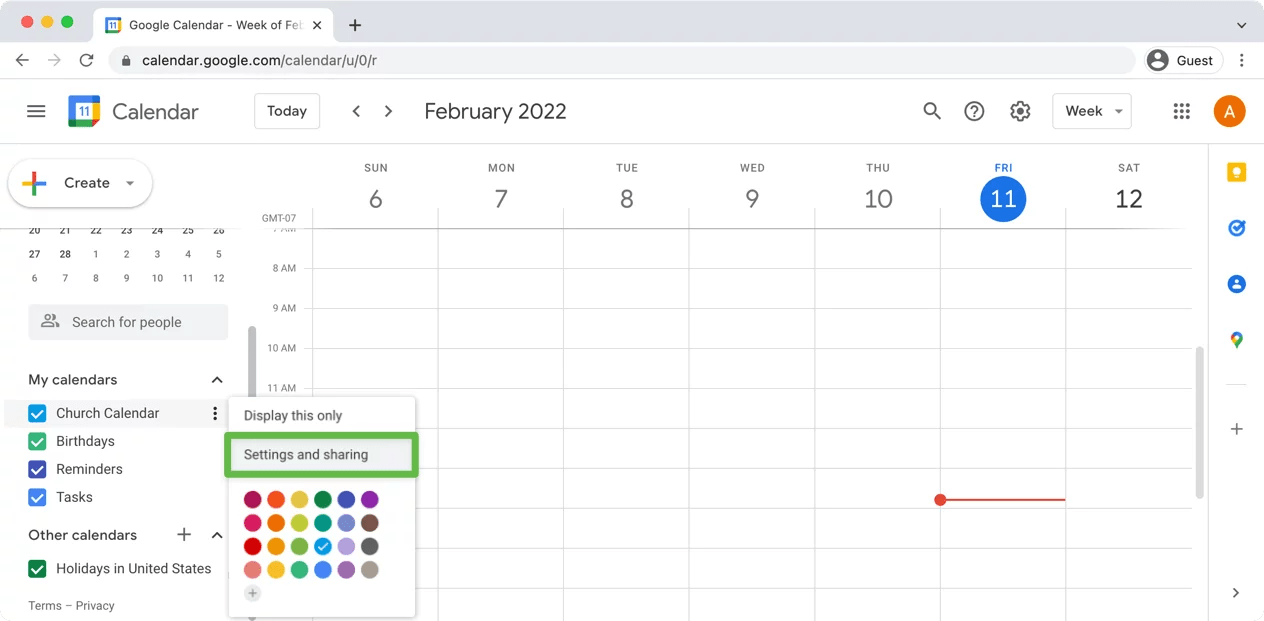Open the Google apps grid icon
This screenshot has height=621, width=1264.
[1181, 111]
